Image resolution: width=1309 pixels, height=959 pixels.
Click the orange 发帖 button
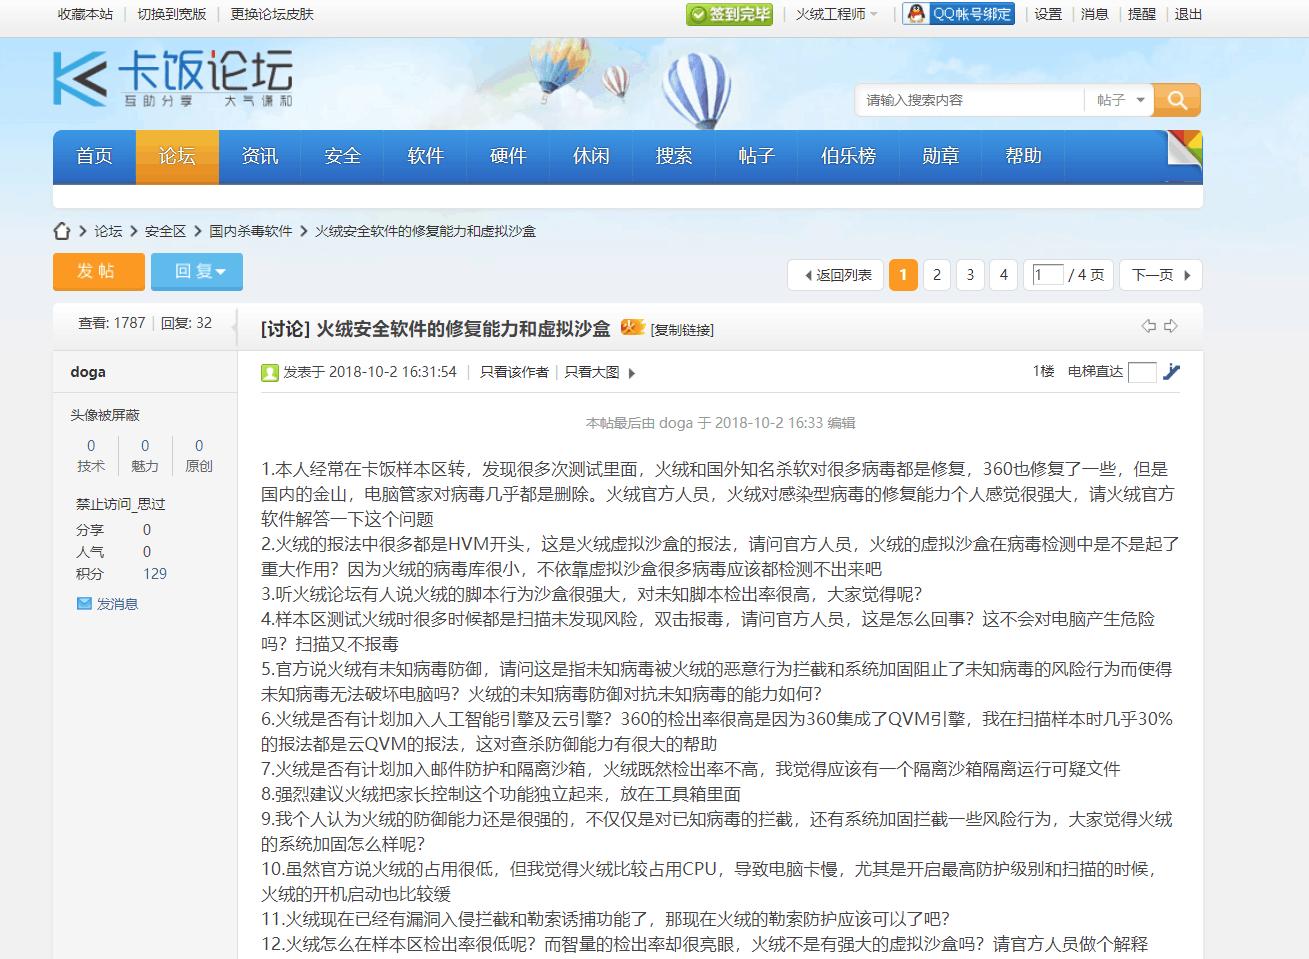pos(97,271)
